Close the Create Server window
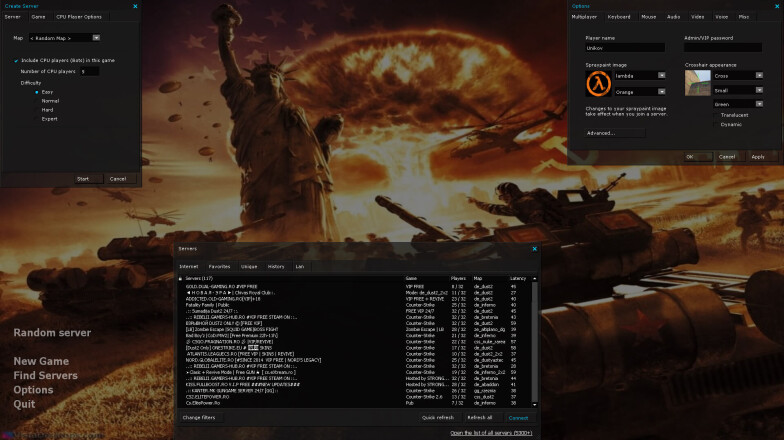The height and width of the screenshot is (440, 784). (x=136, y=6)
